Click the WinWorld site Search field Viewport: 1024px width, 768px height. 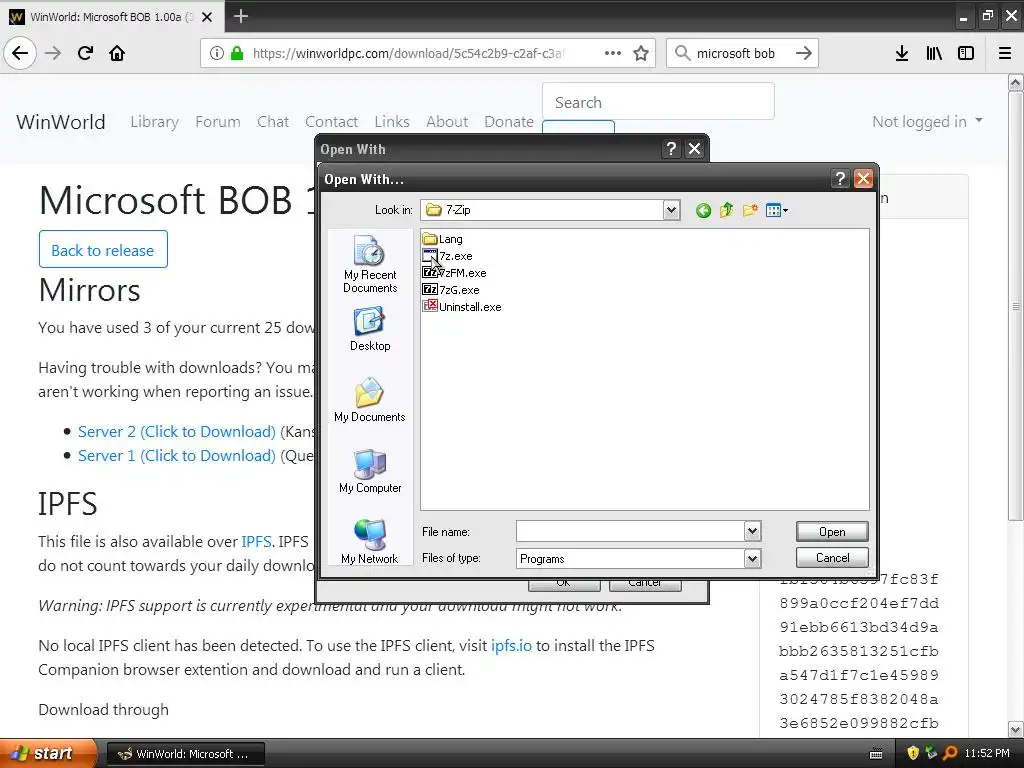click(x=658, y=102)
